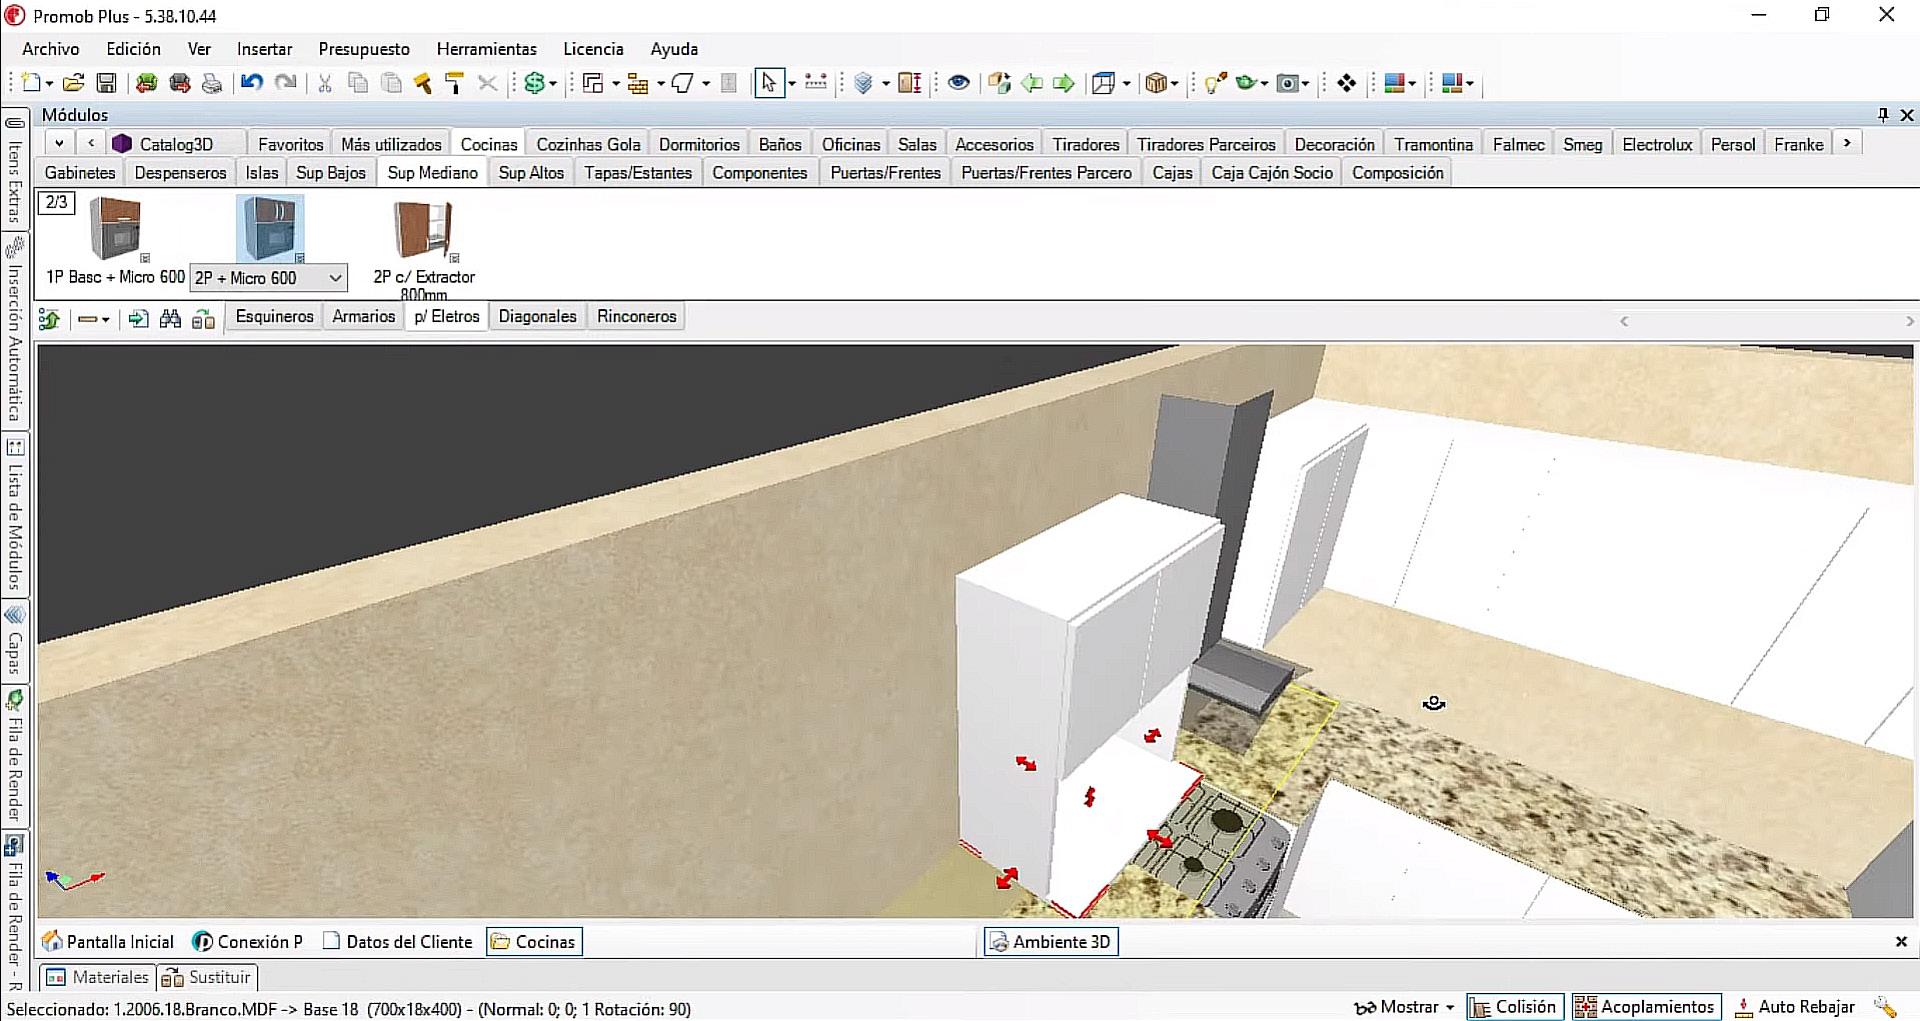Click the Undo arrow icon
Viewport: 1920px width, 1021px height.
(252, 84)
